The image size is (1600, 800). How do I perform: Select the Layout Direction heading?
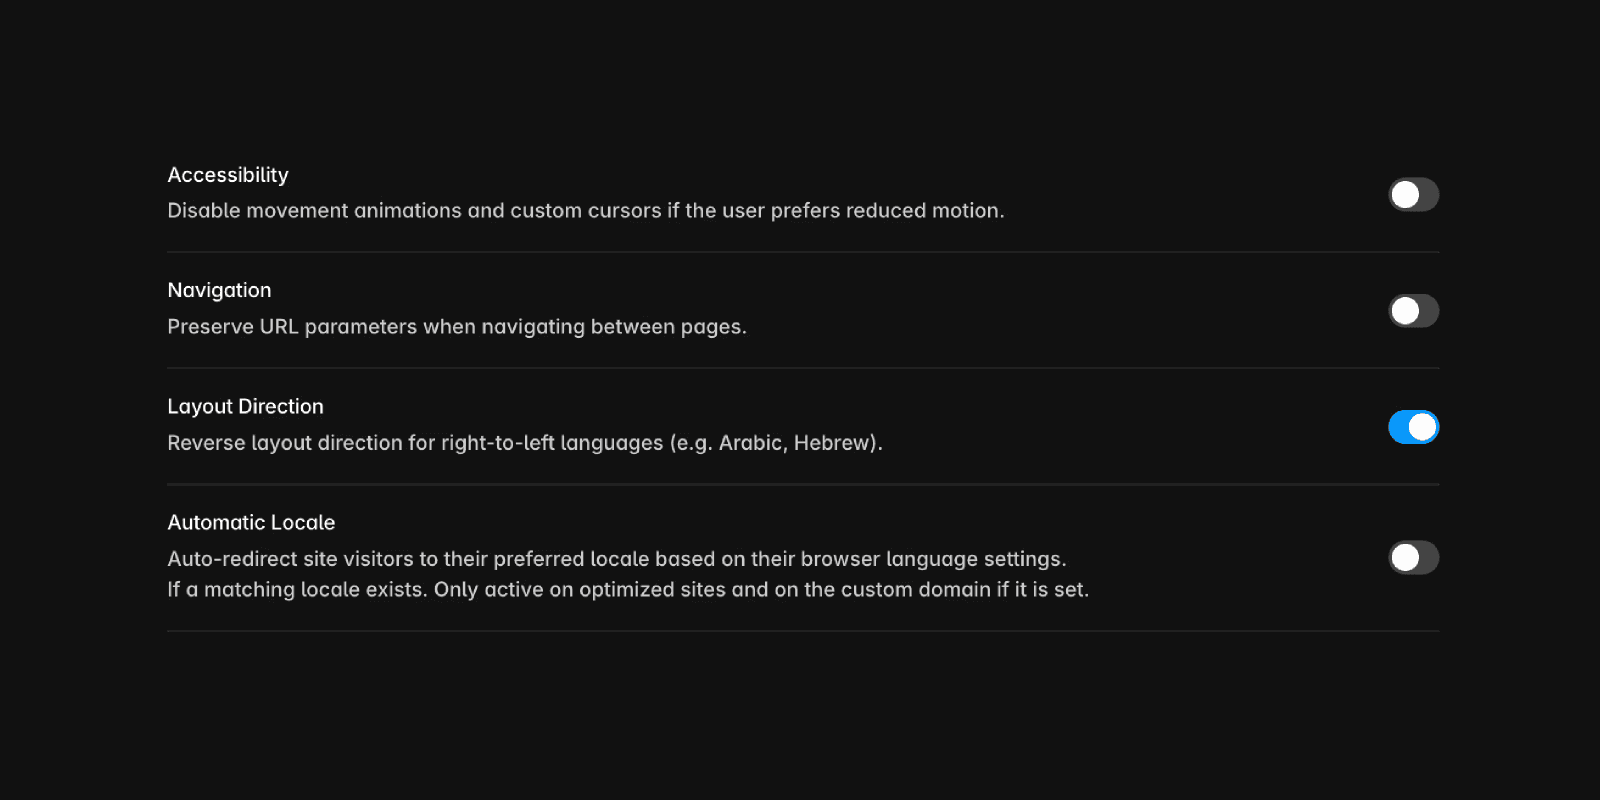pos(245,407)
